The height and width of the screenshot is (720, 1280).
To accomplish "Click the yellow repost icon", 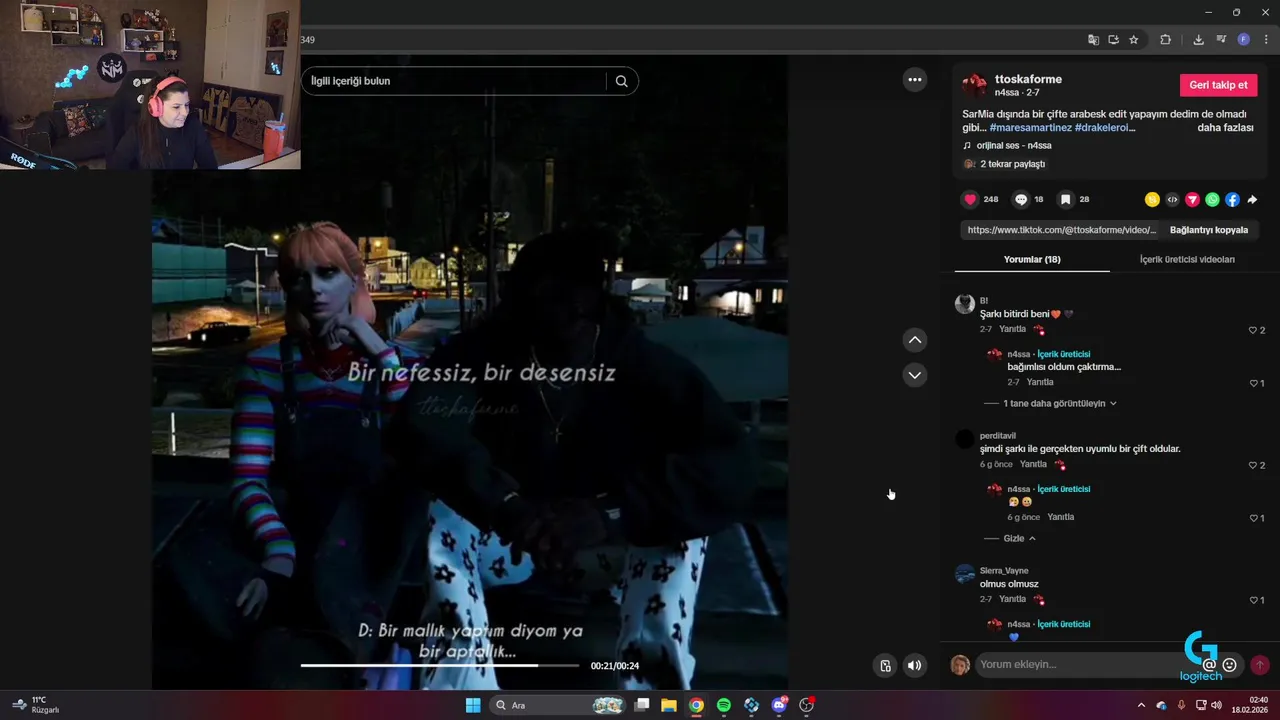I will pos(1152,200).
